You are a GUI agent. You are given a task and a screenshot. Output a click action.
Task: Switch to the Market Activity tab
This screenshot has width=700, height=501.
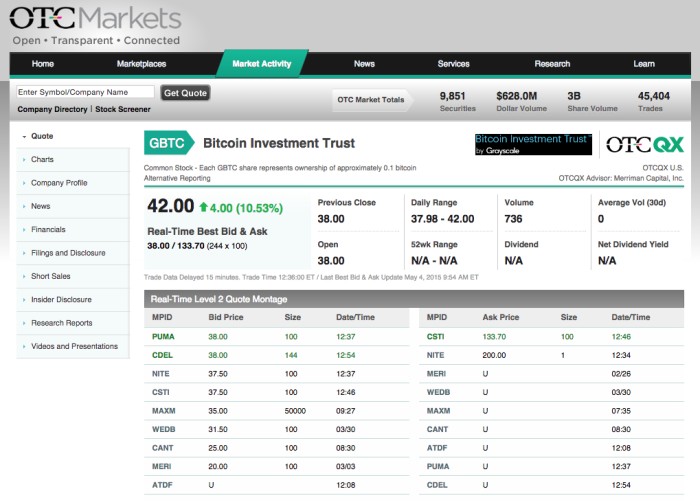pyautogui.click(x=262, y=63)
